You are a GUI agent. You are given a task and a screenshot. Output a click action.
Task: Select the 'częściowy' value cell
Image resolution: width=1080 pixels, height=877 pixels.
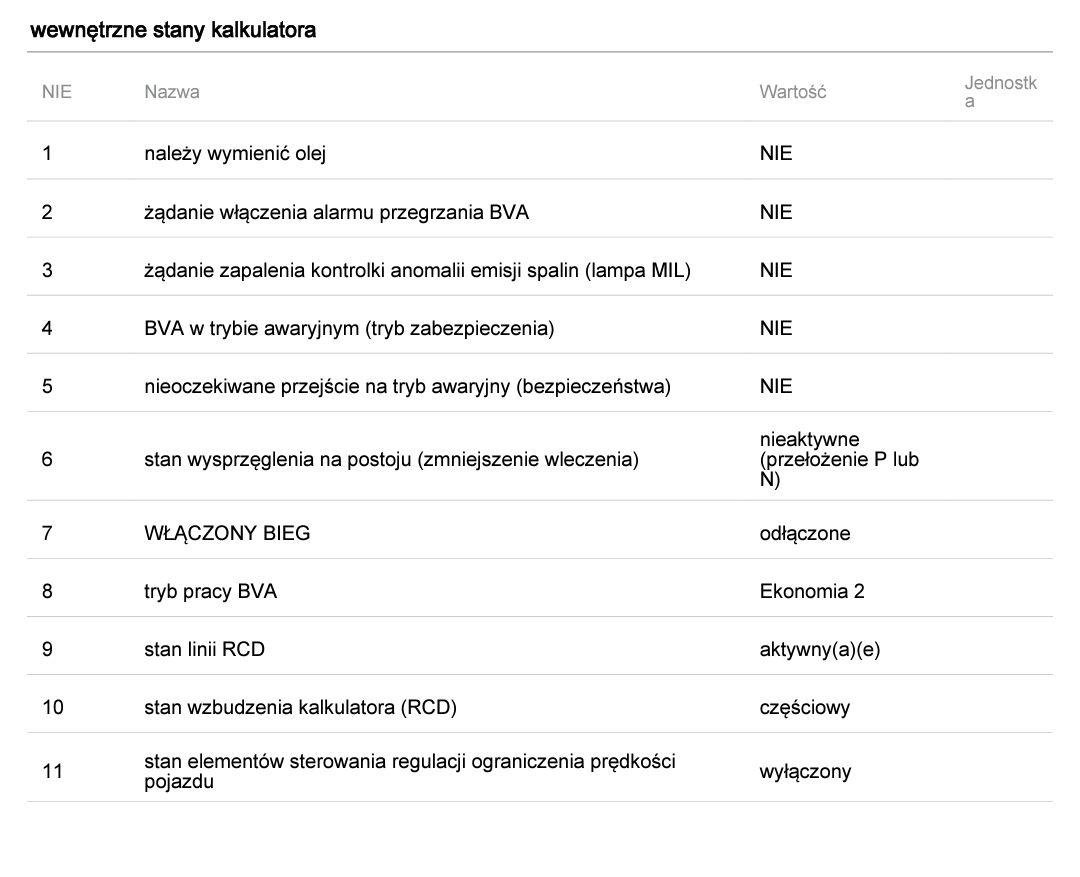coord(805,707)
